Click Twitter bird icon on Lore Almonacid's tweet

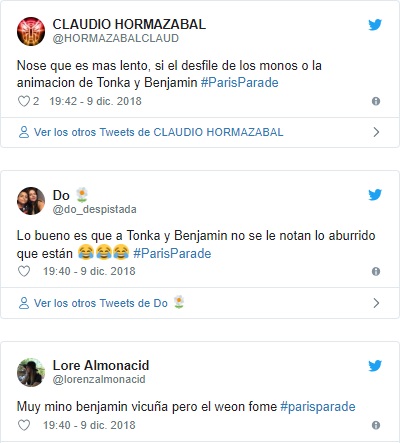point(375,366)
